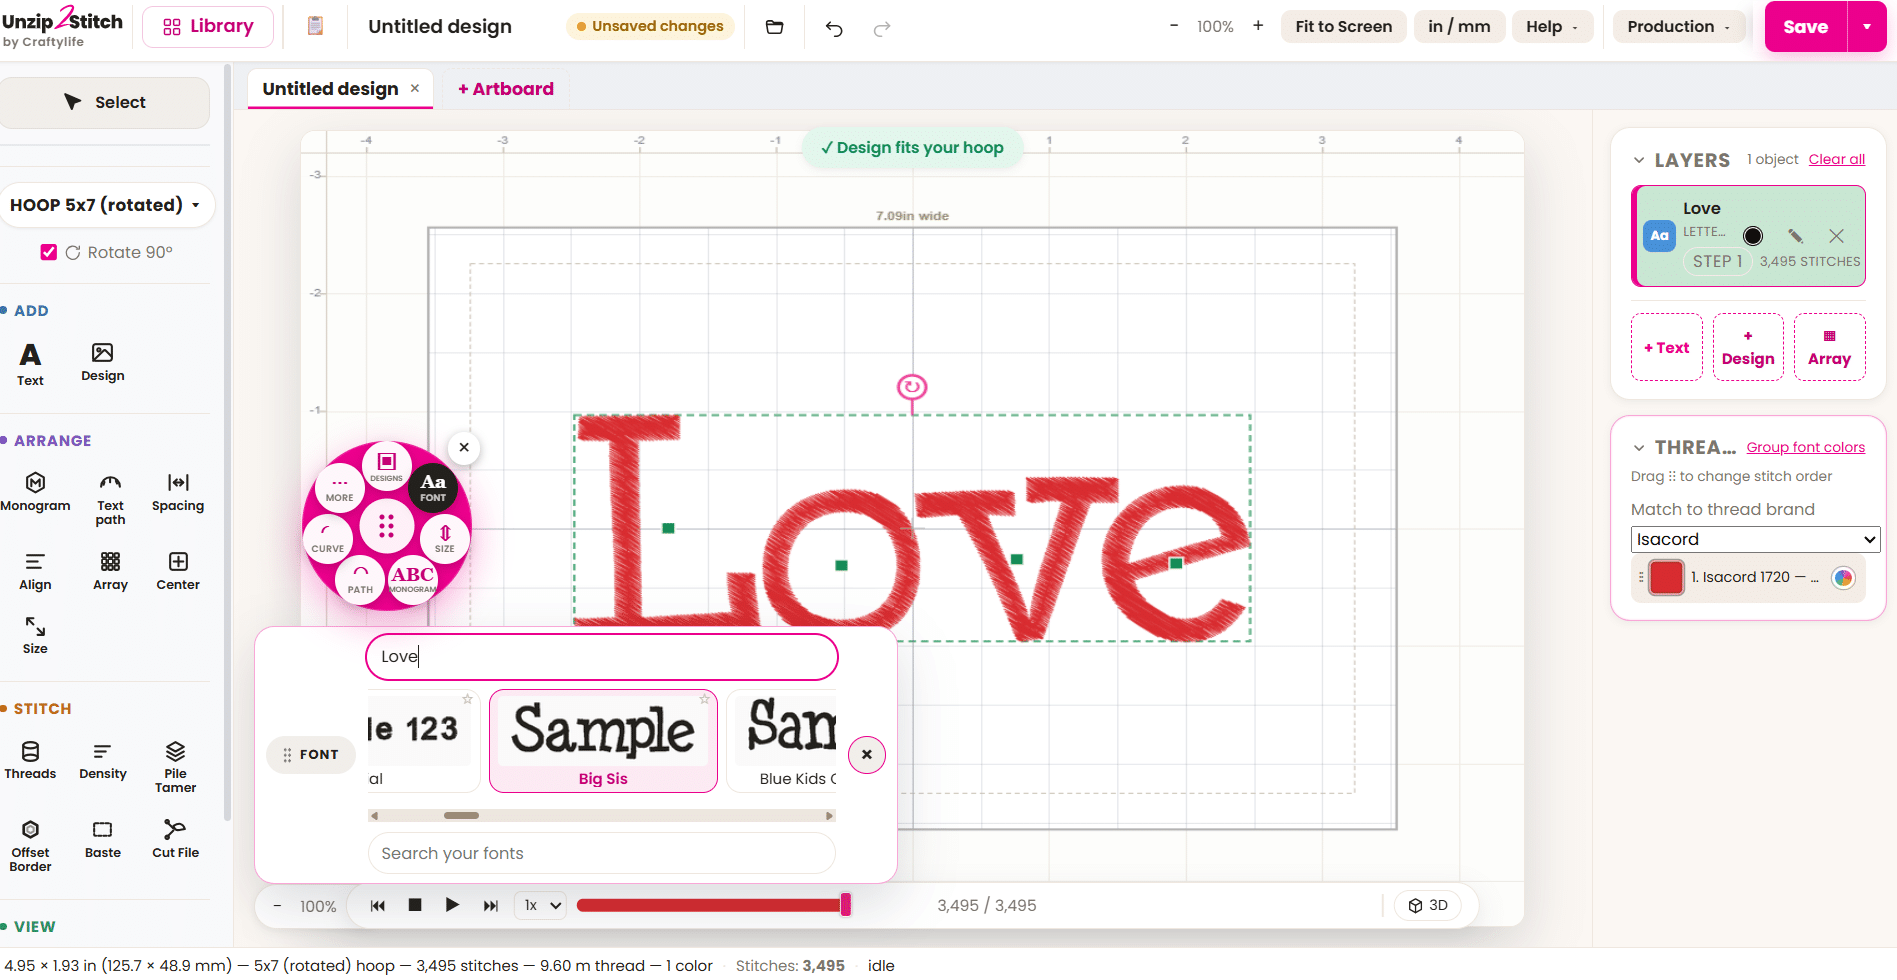
Task: Click the Search your fonts field
Action: tap(602, 853)
